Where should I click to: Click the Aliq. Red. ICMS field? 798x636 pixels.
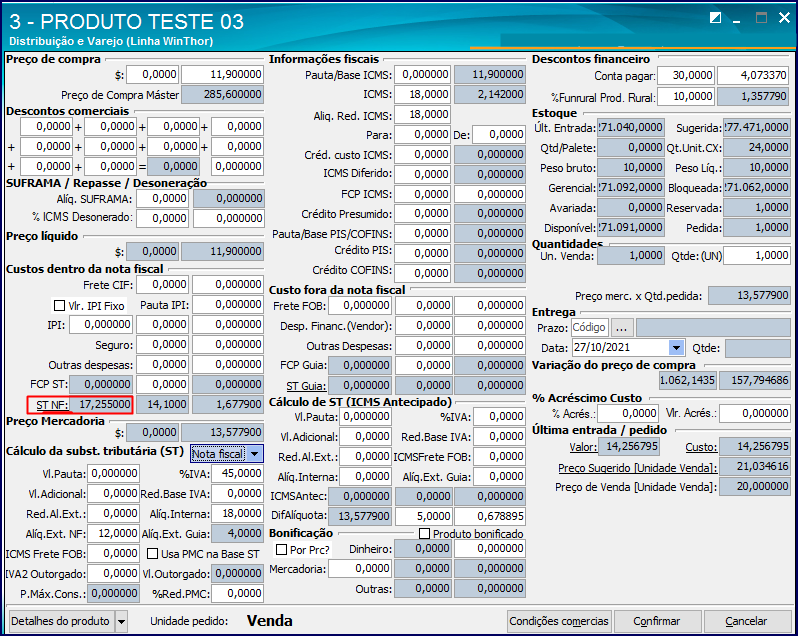pos(422,114)
